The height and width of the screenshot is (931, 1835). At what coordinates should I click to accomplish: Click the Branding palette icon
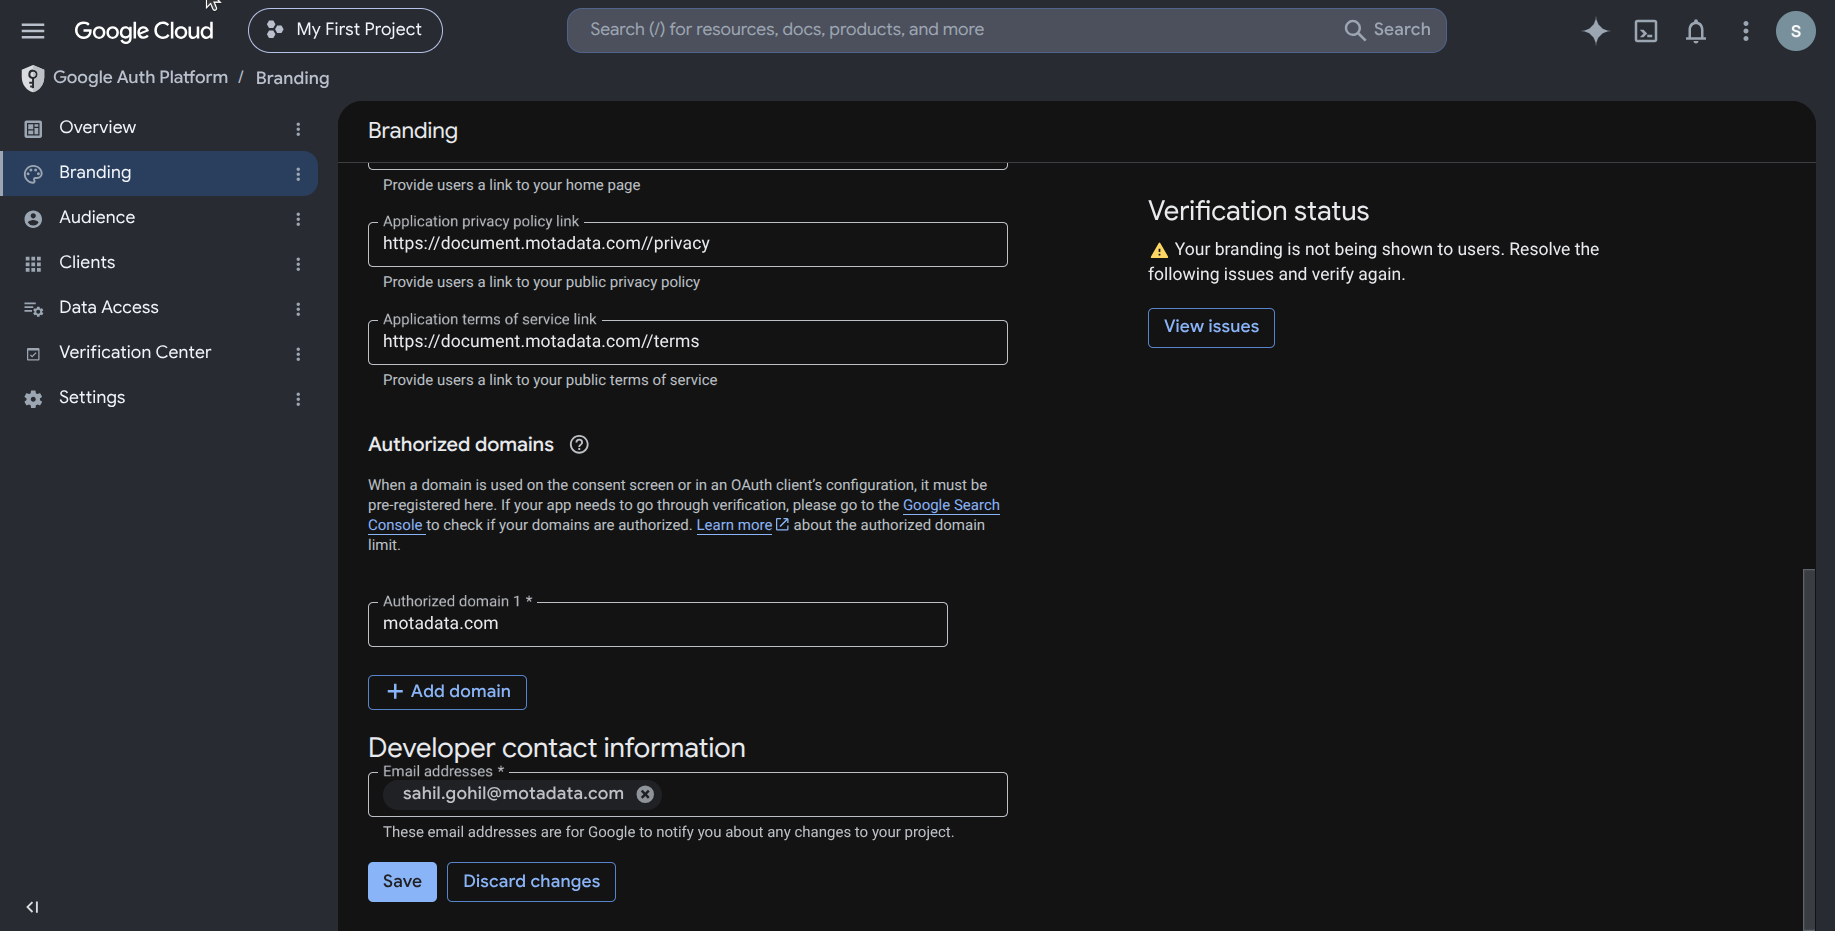[x=33, y=173]
